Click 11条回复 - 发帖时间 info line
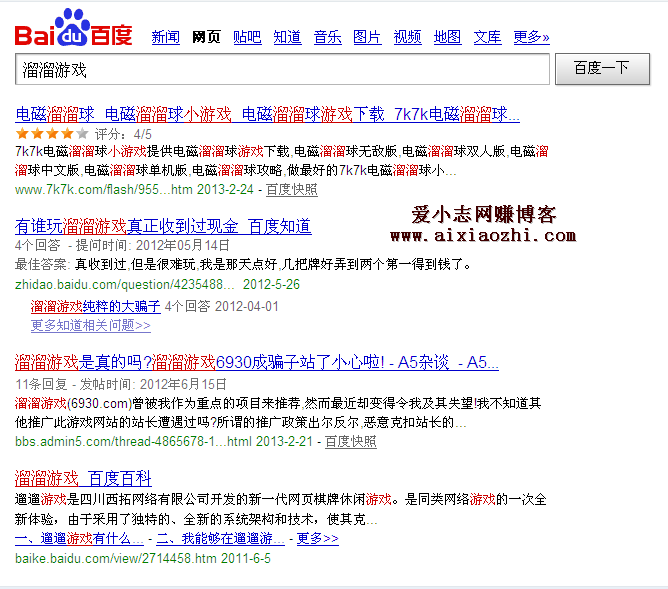 [x=121, y=384]
